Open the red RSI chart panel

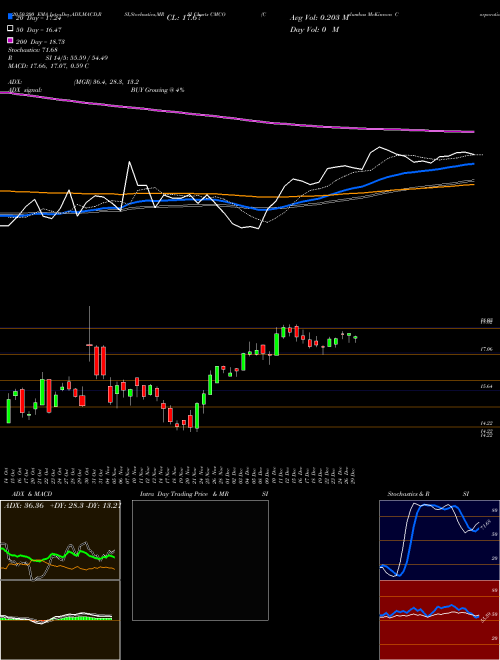pyautogui.click(x=439, y=620)
